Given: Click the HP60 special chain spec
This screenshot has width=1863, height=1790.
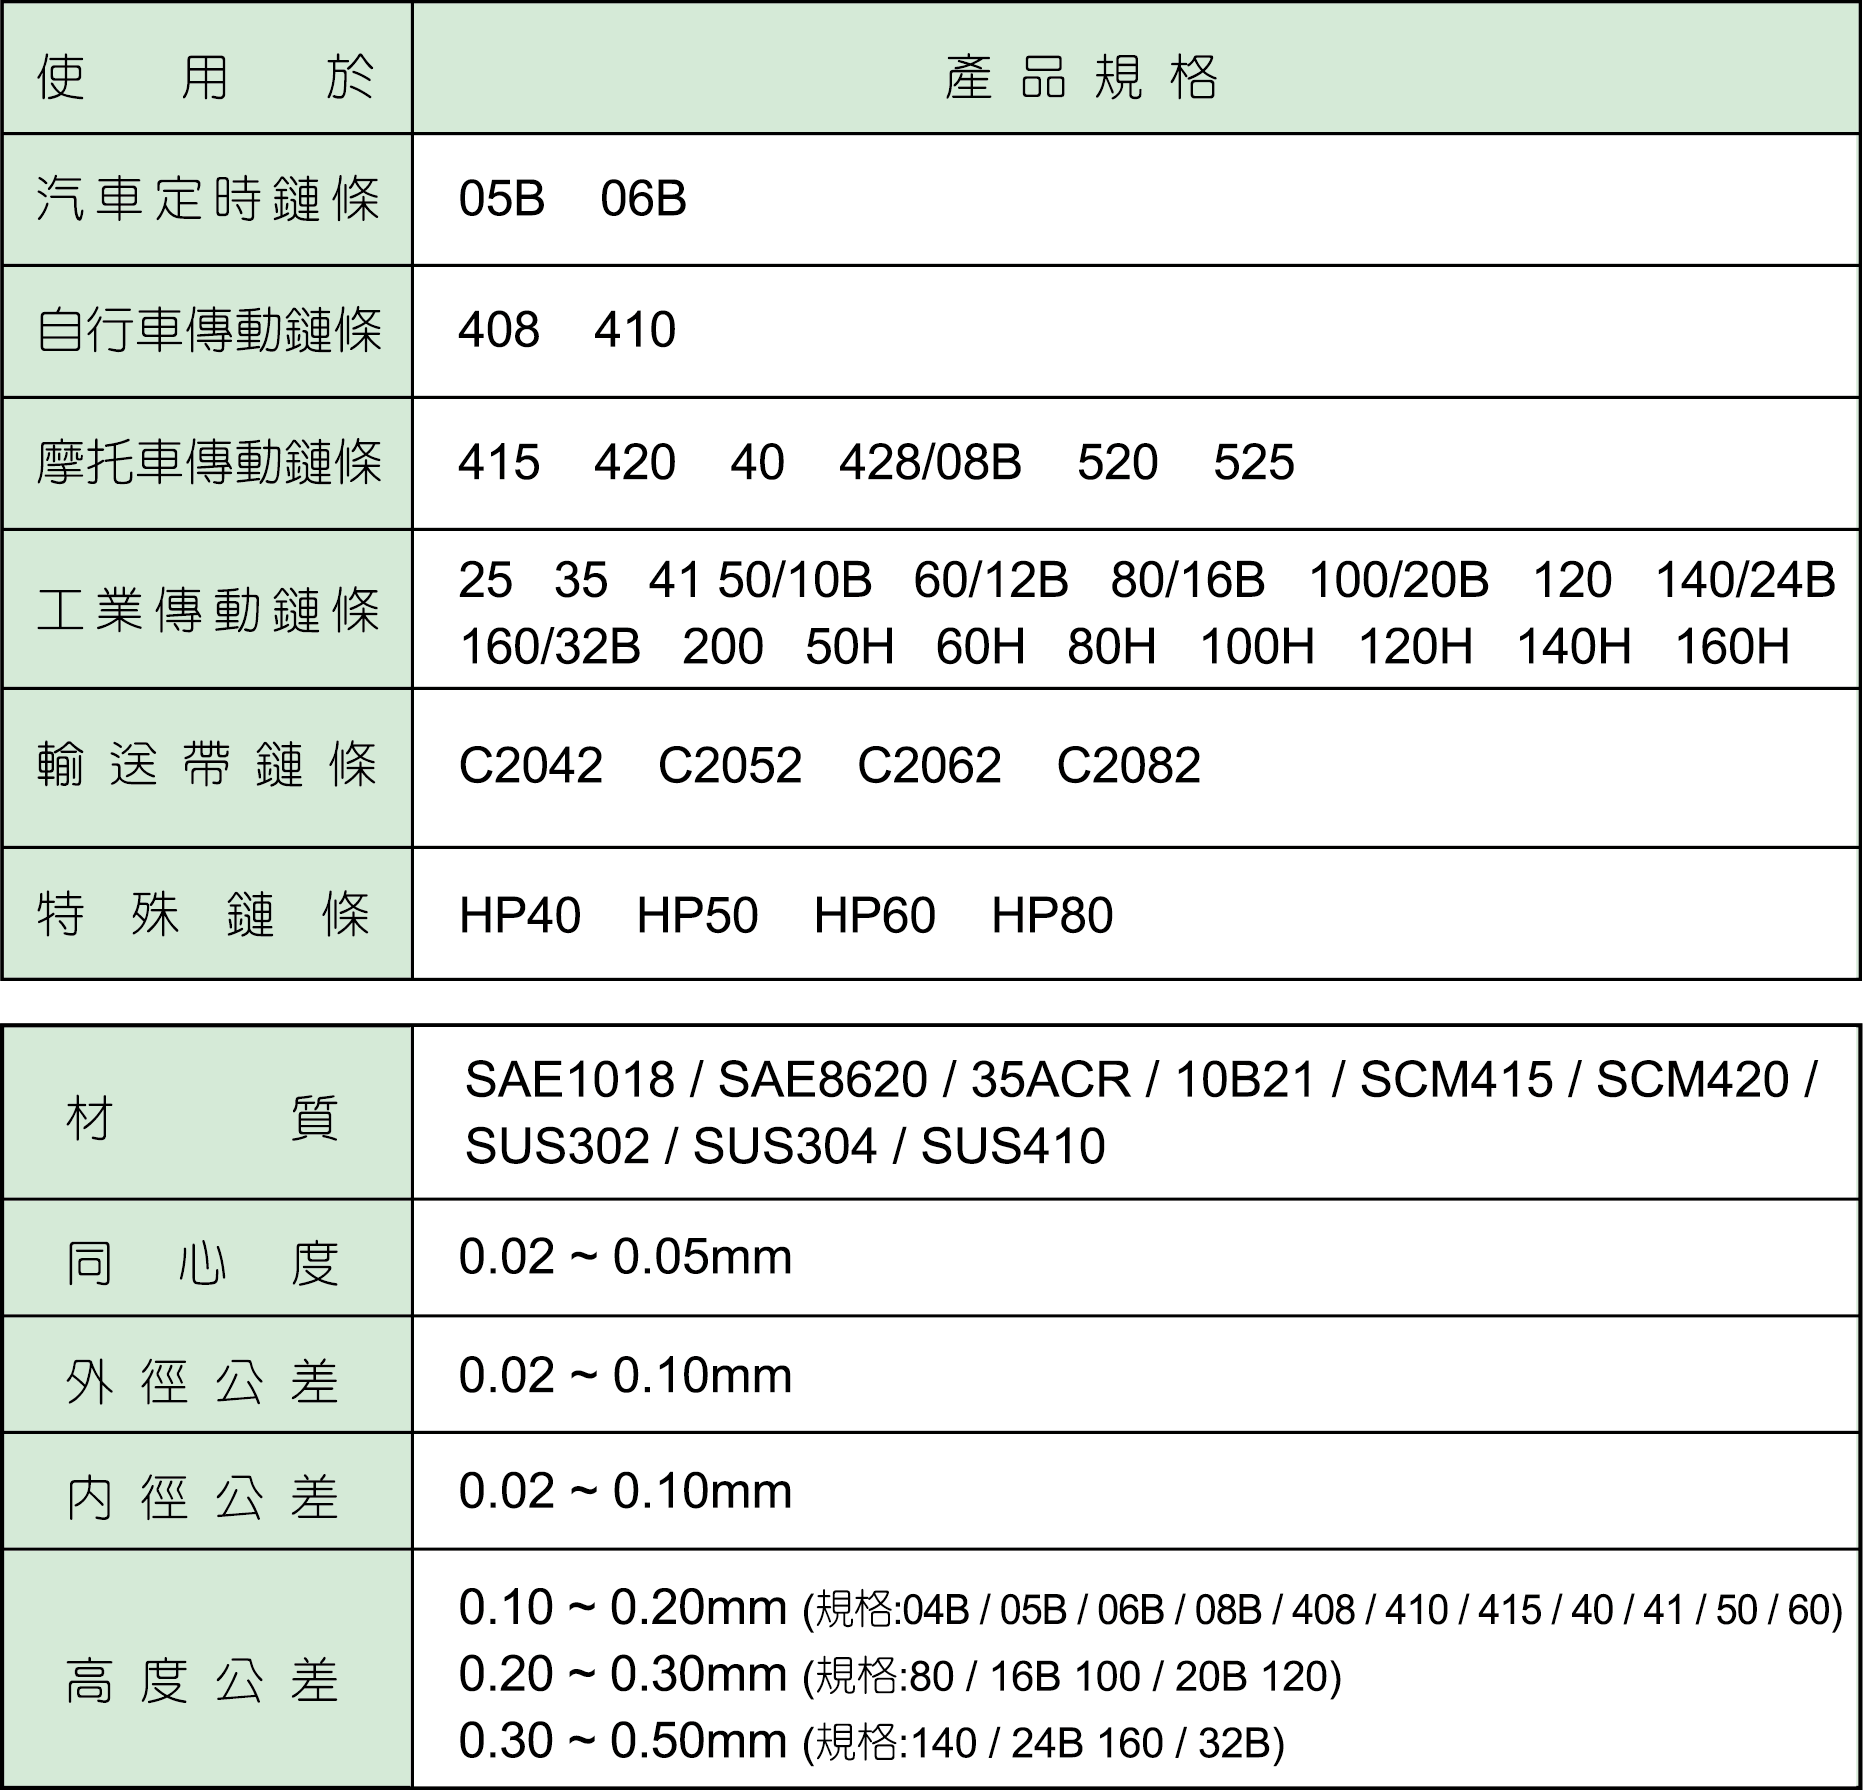Looking at the screenshot, I should (874, 915).
